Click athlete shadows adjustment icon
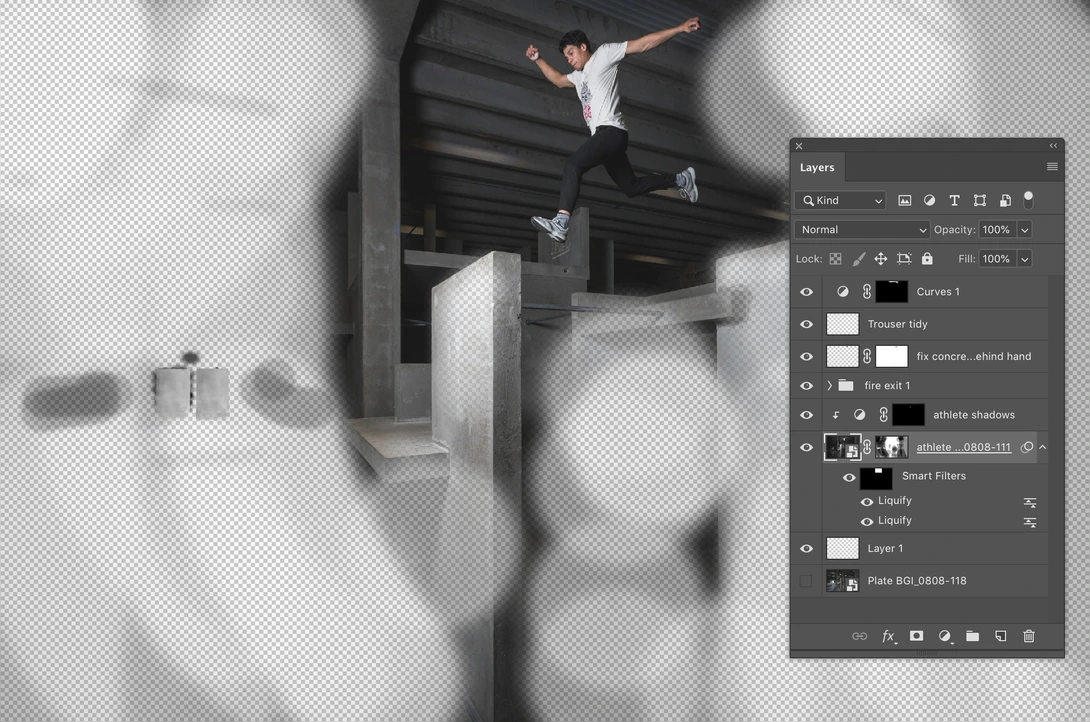The width and height of the screenshot is (1090, 722). 860,415
